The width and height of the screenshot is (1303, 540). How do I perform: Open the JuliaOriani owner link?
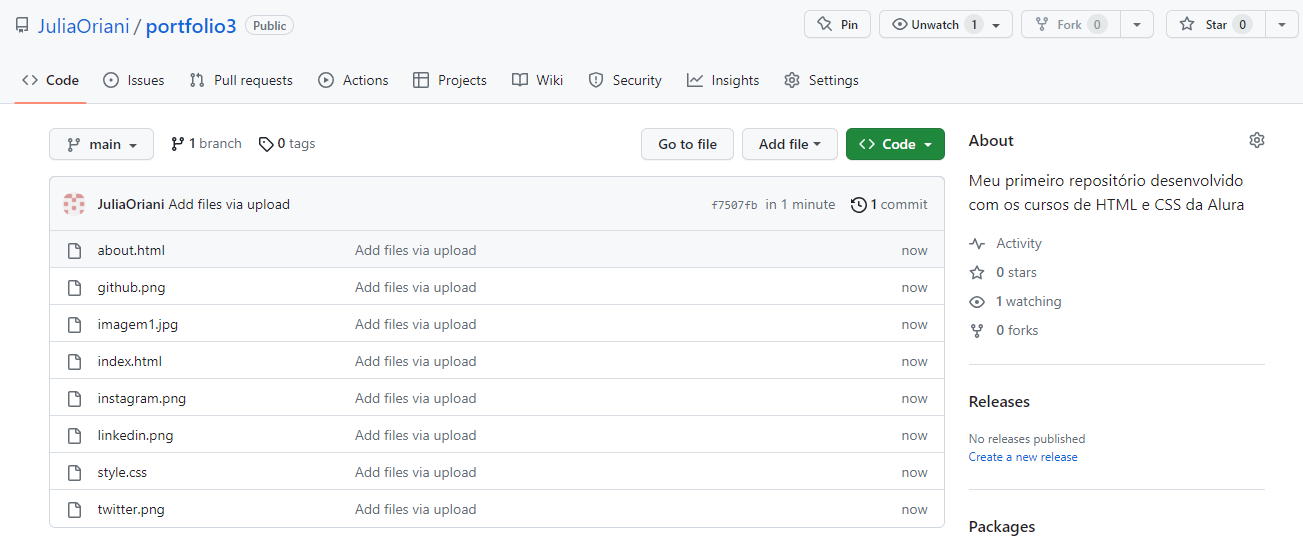83,26
